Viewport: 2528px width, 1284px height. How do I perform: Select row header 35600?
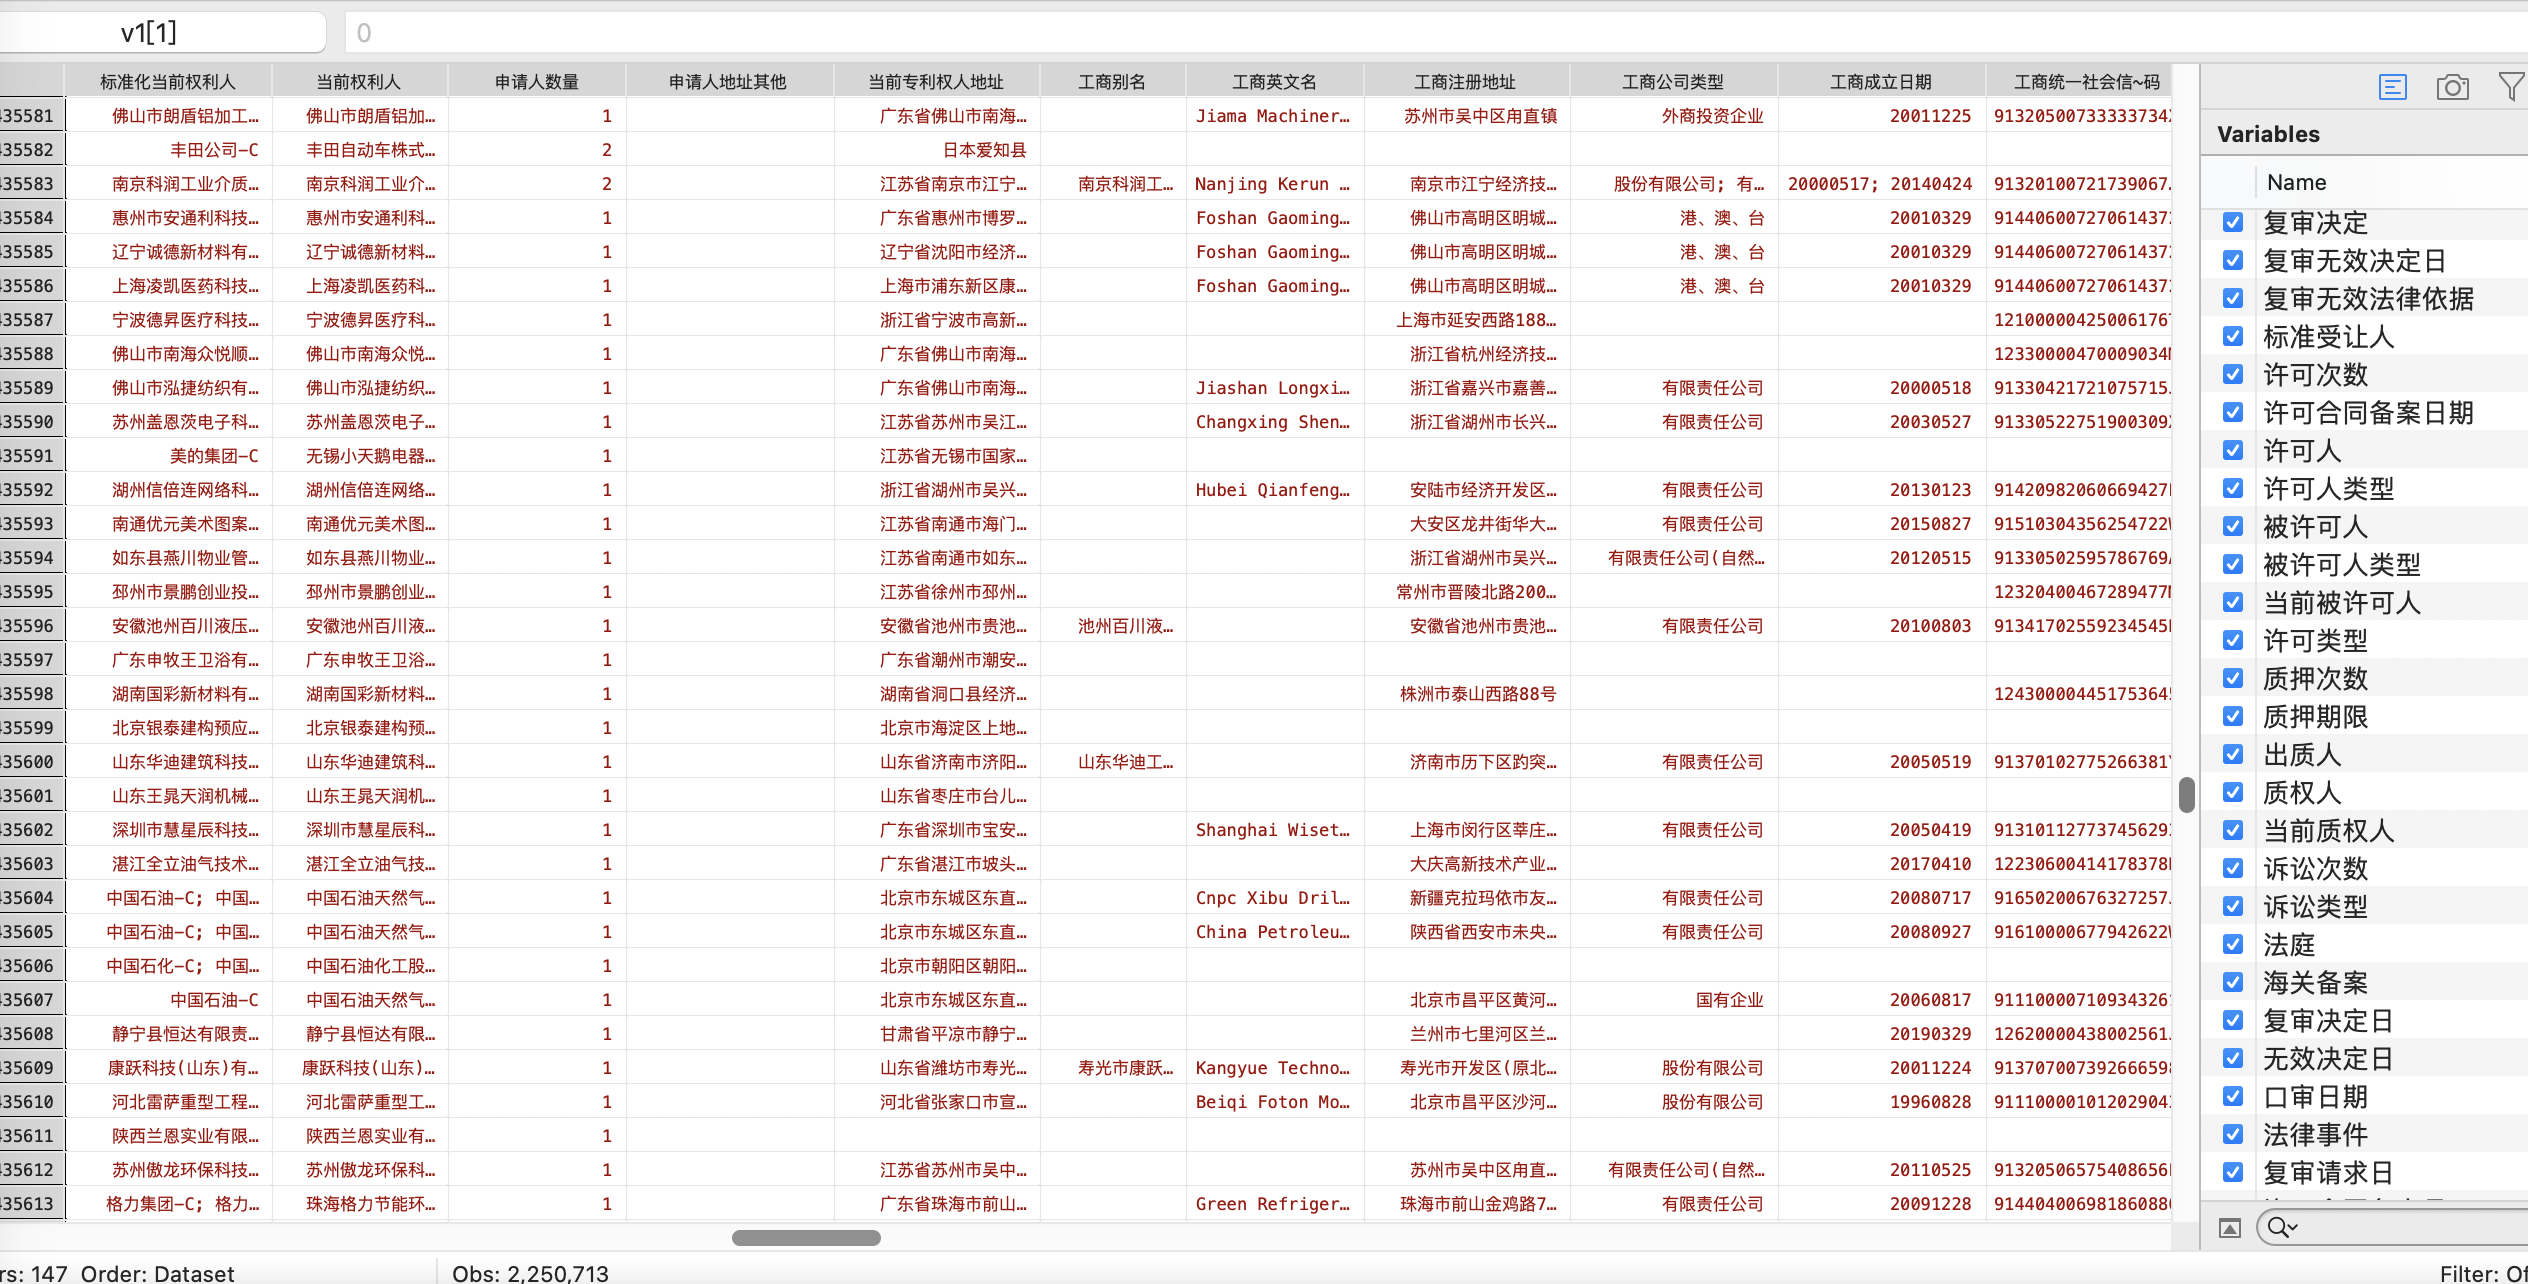pyautogui.click(x=30, y=762)
